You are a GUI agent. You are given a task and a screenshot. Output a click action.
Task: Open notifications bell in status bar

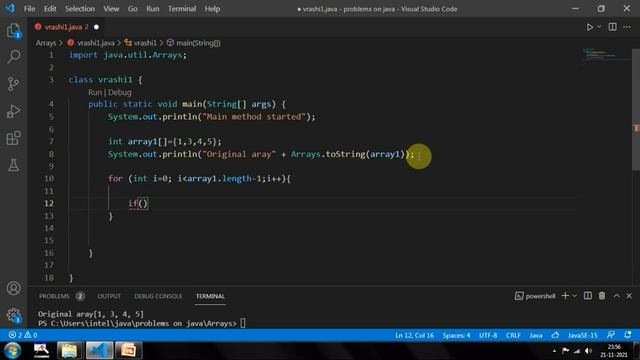[x=628, y=335]
